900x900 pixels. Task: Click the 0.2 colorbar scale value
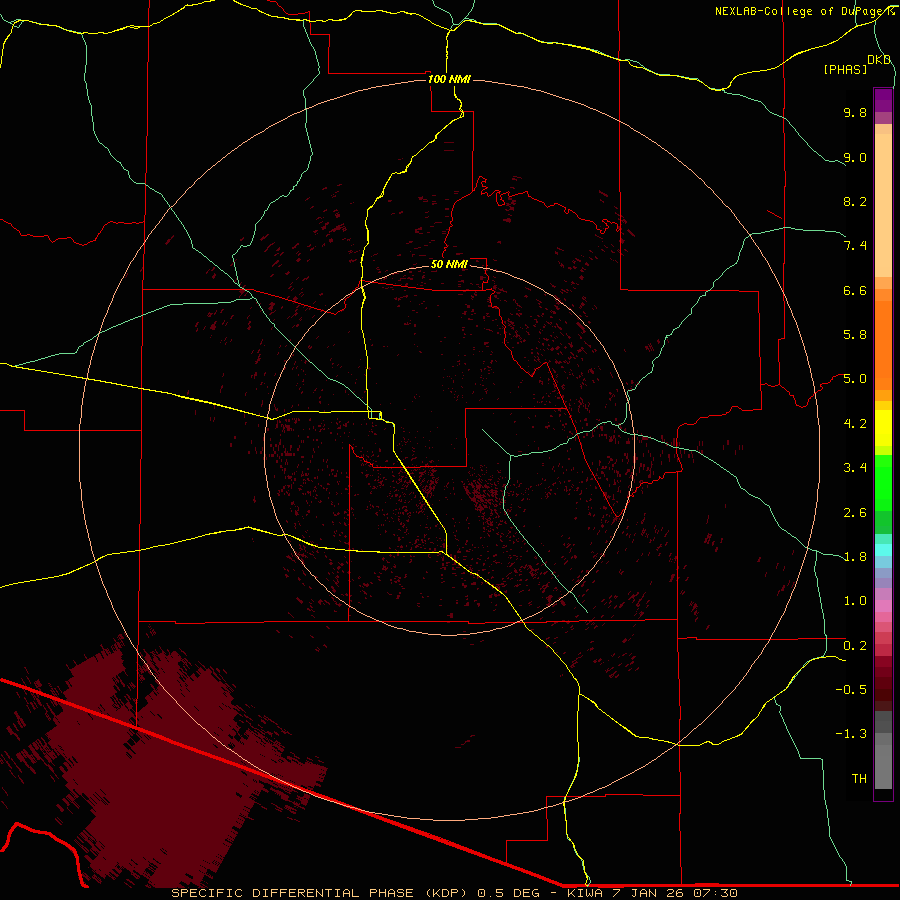click(855, 646)
